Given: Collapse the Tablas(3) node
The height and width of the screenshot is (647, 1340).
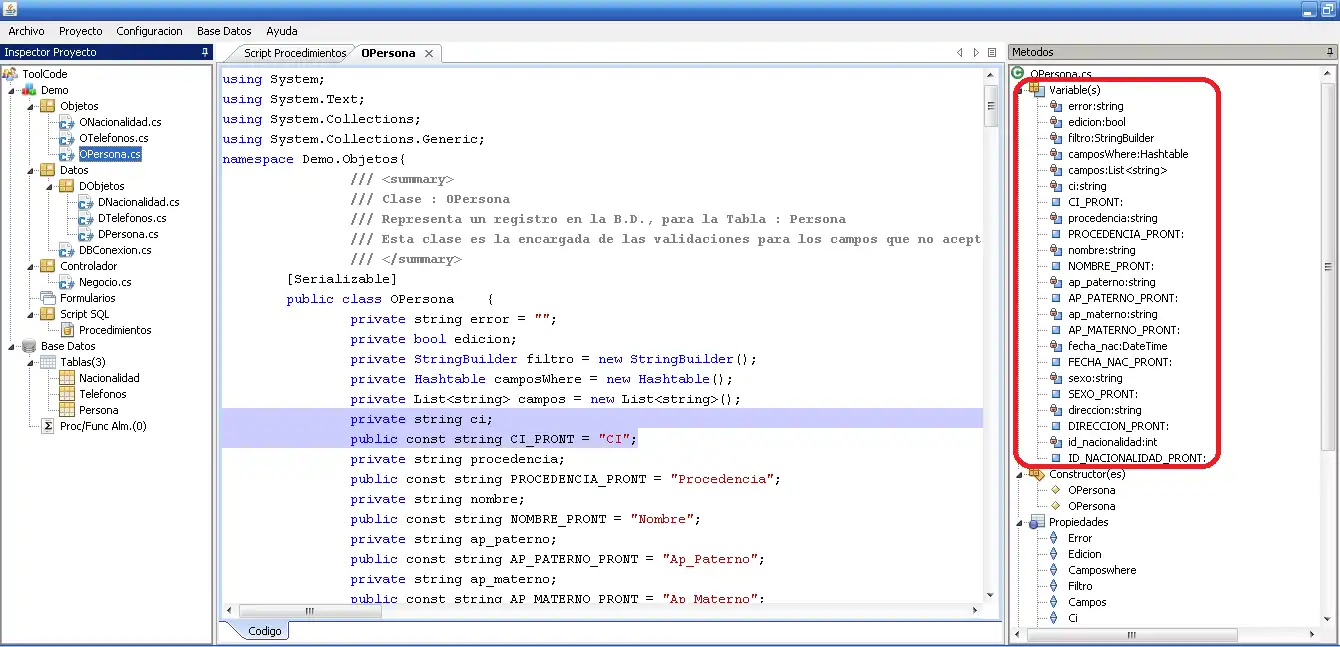Looking at the screenshot, I should point(32,362).
